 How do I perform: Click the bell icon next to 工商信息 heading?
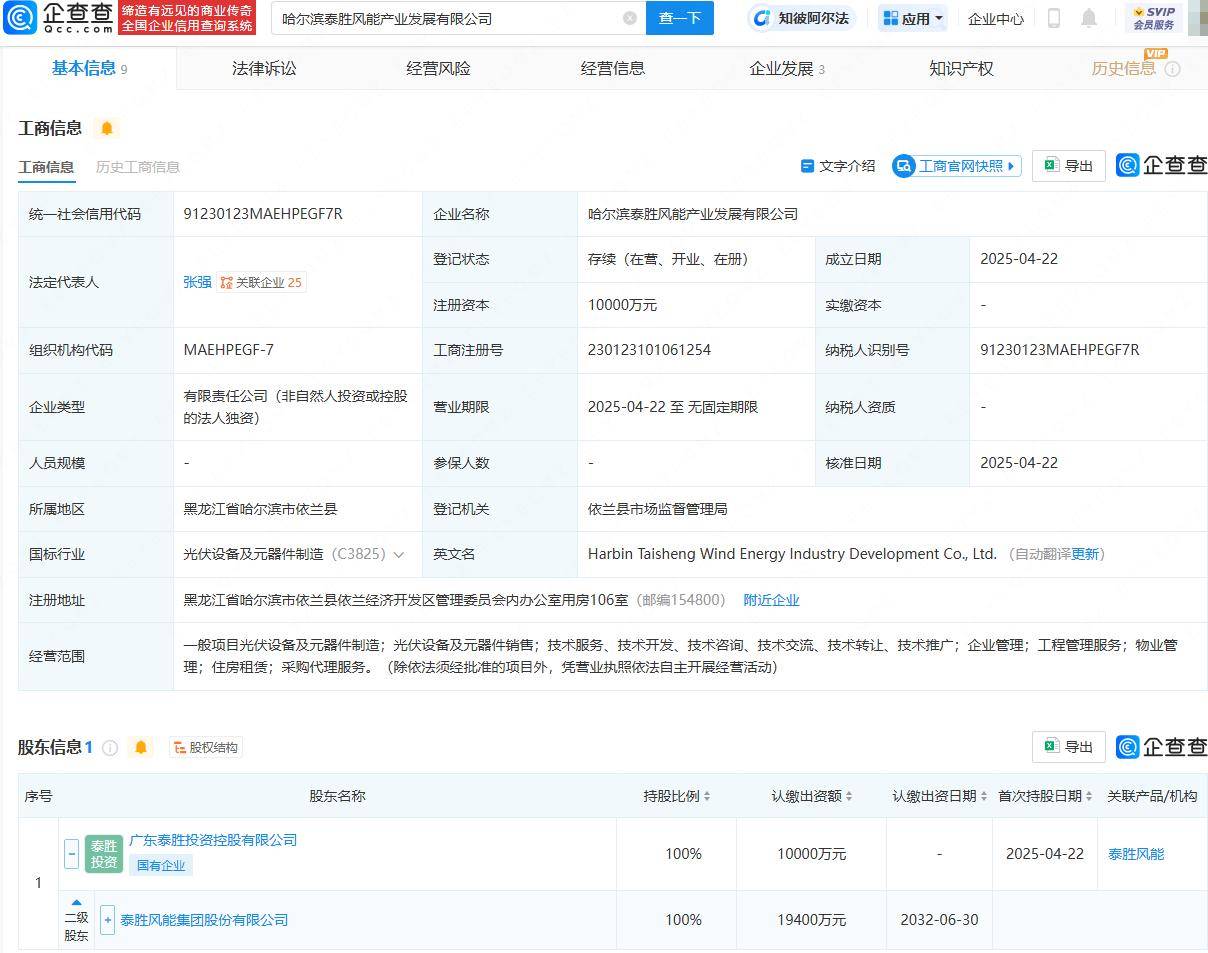(107, 128)
